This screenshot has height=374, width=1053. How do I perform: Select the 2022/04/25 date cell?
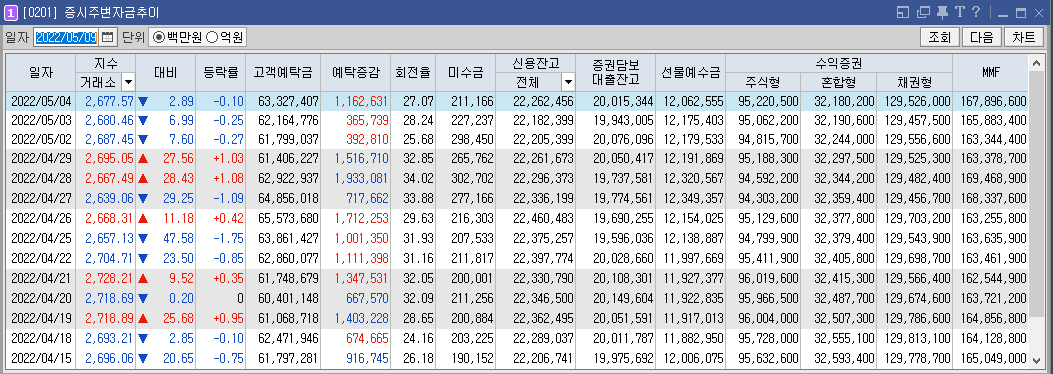[41, 238]
